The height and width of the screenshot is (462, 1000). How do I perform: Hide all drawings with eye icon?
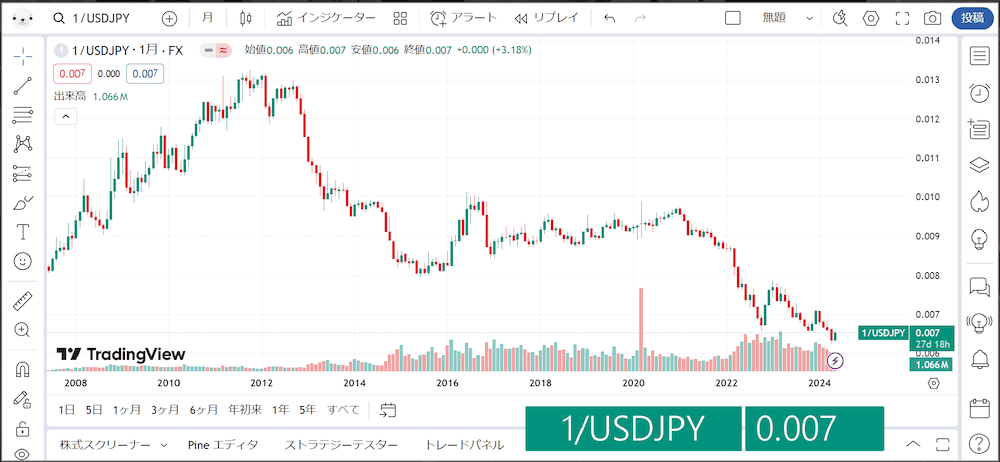click(23, 454)
